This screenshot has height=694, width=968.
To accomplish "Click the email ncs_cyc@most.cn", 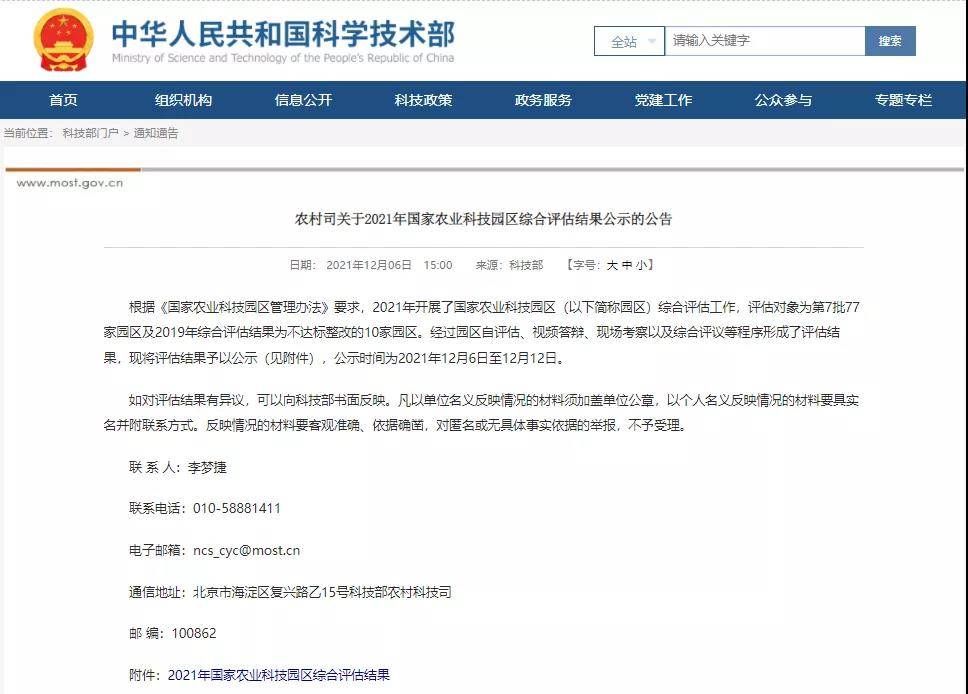I will pos(247,550).
